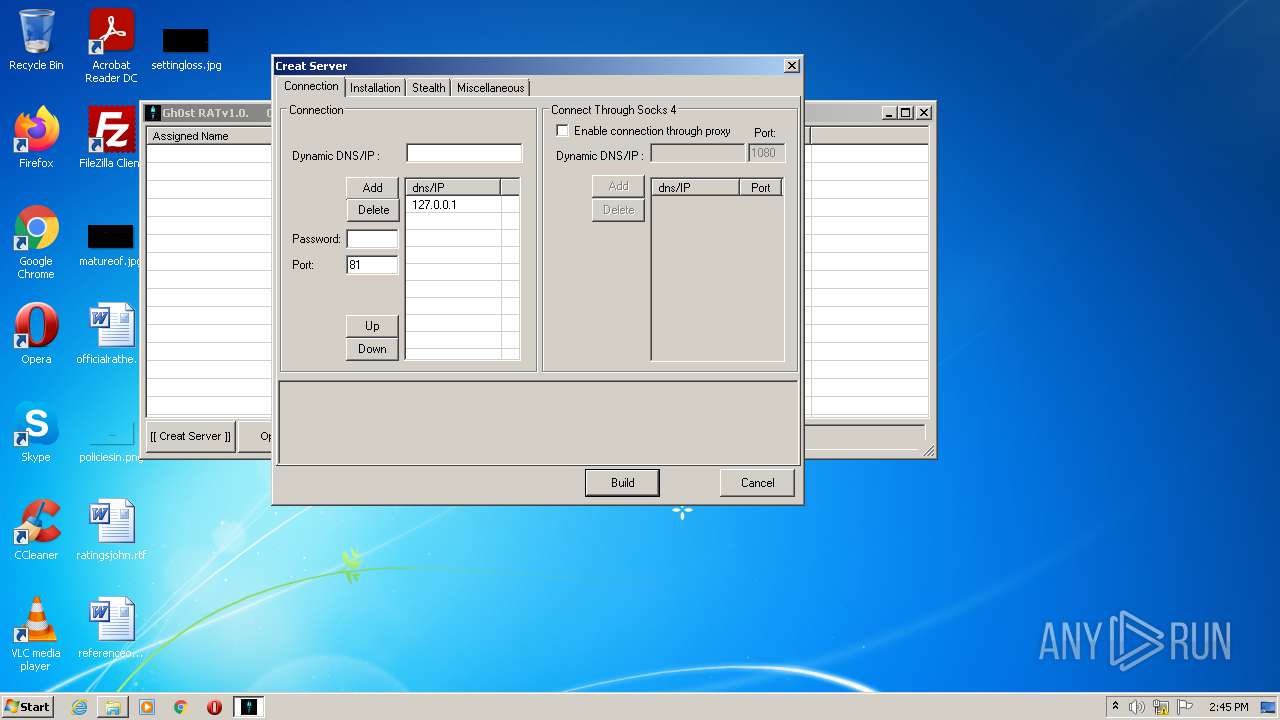Focus the Password field
The width and height of the screenshot is (1280, 720).
click(372, 239)
